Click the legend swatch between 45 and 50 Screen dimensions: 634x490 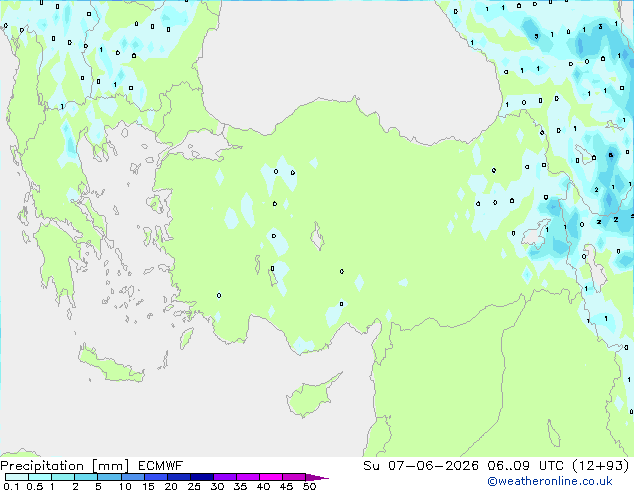(x=294, y=477)
